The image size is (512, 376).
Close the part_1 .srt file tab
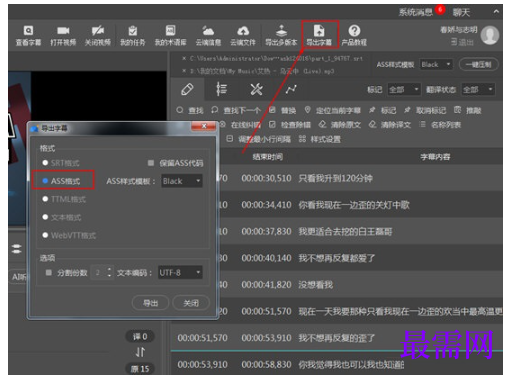[184, 58]
